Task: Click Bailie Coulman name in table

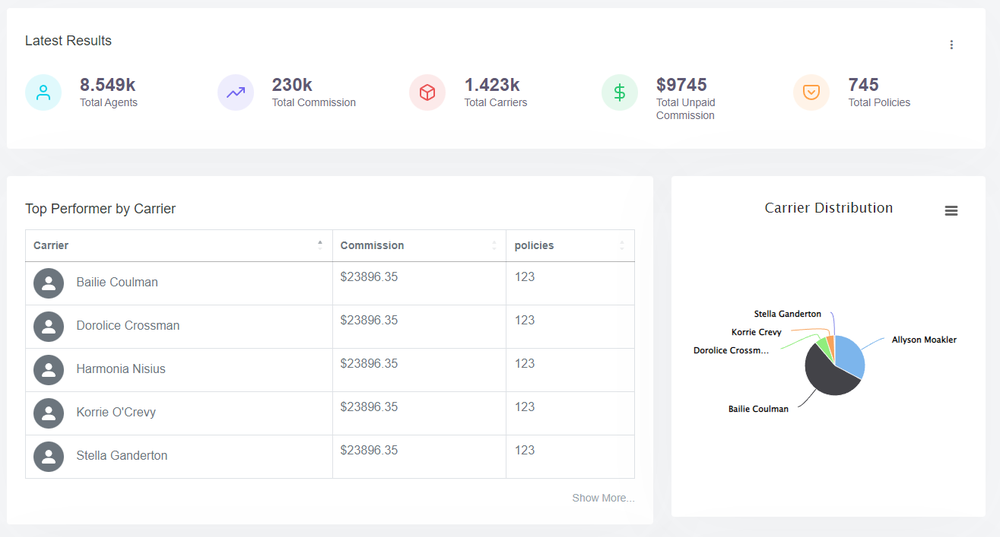Action: click(117, 282)
